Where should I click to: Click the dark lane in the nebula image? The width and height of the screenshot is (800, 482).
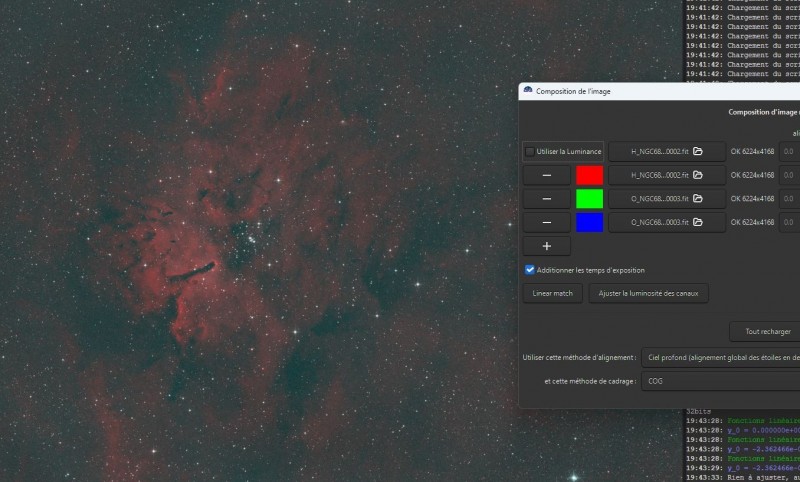click(x=192, y=272)
